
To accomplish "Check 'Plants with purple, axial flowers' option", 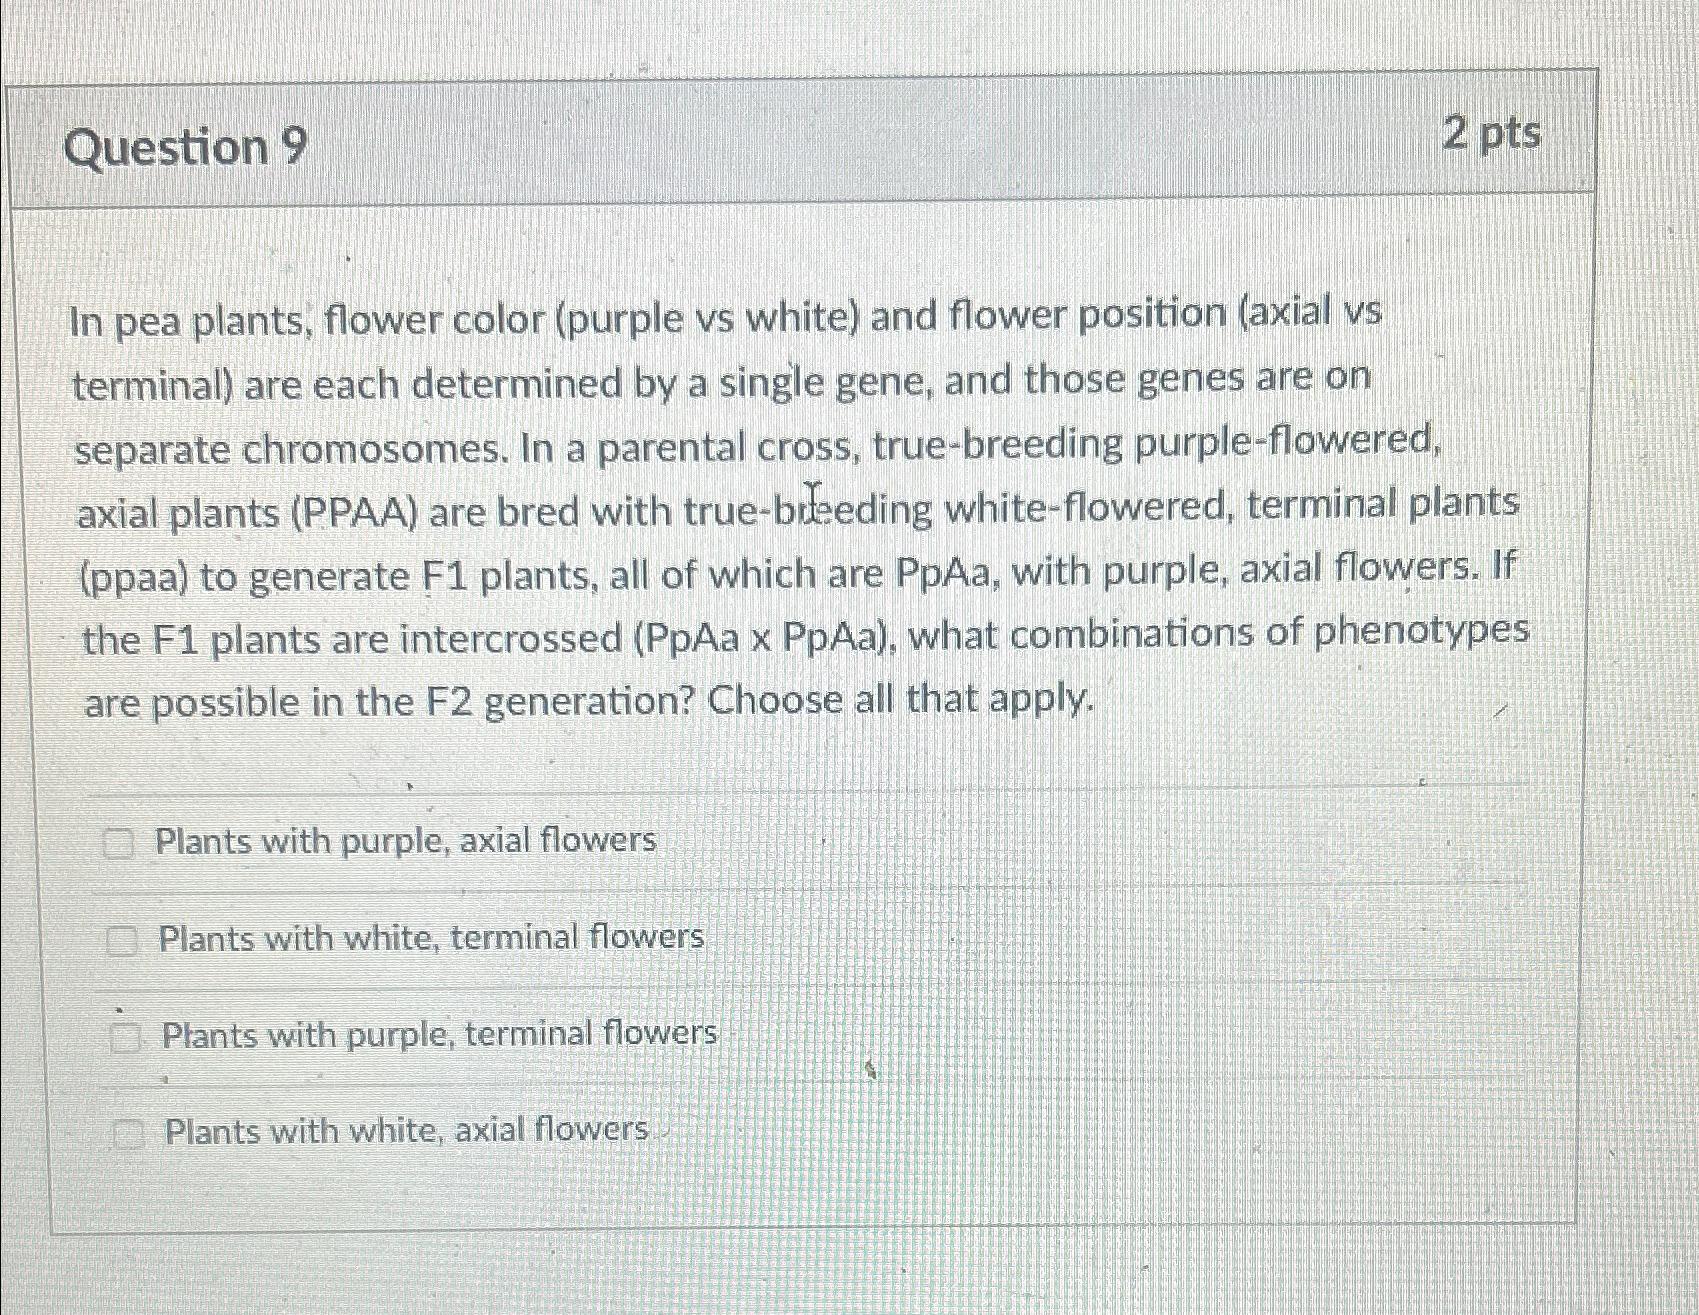I will point(122,843).
